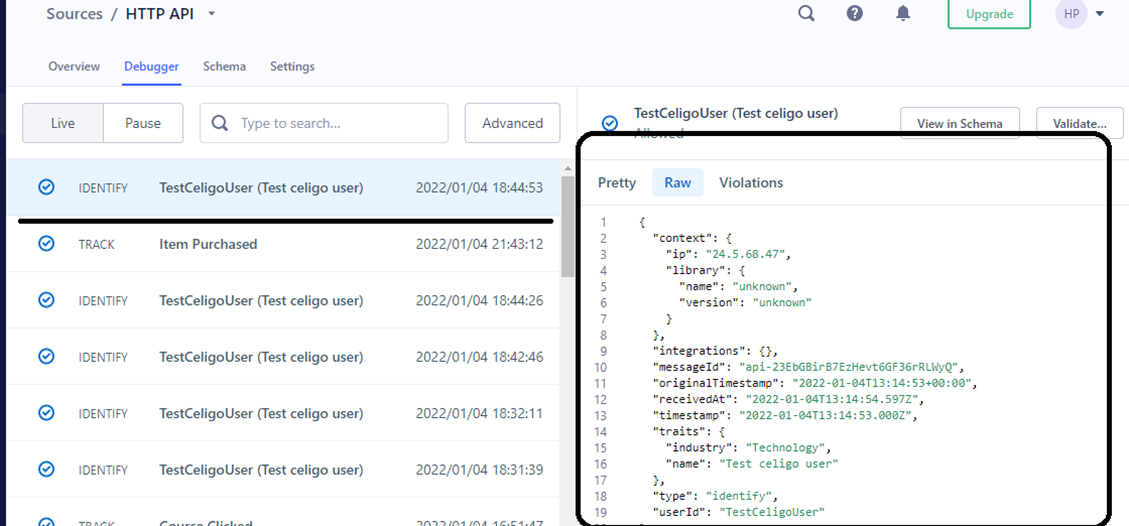The height and width of the screenshot is (526, 1129).
Task: Select the TestCeligoUser event at 18:32:11
Action: (x=283, y=413)
